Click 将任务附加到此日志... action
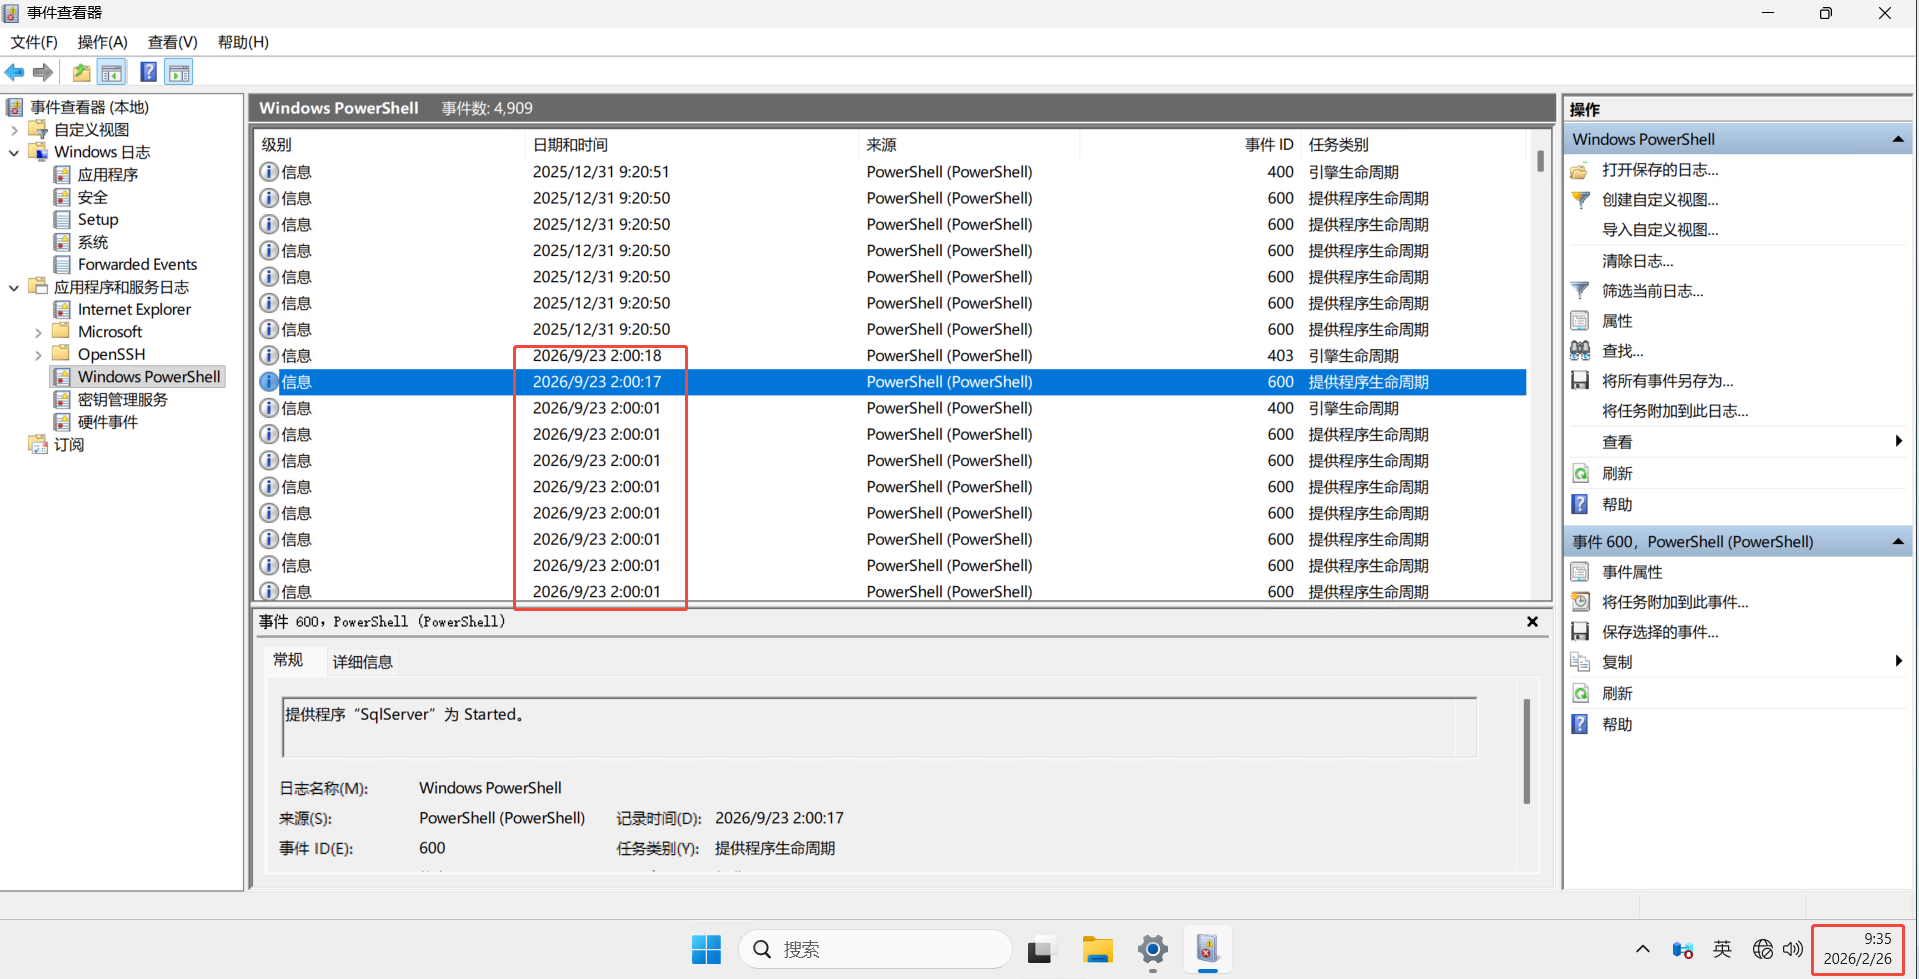The height and width of the screenshot is (979, 1919). pyautogui.click(x=1675, y=411)
